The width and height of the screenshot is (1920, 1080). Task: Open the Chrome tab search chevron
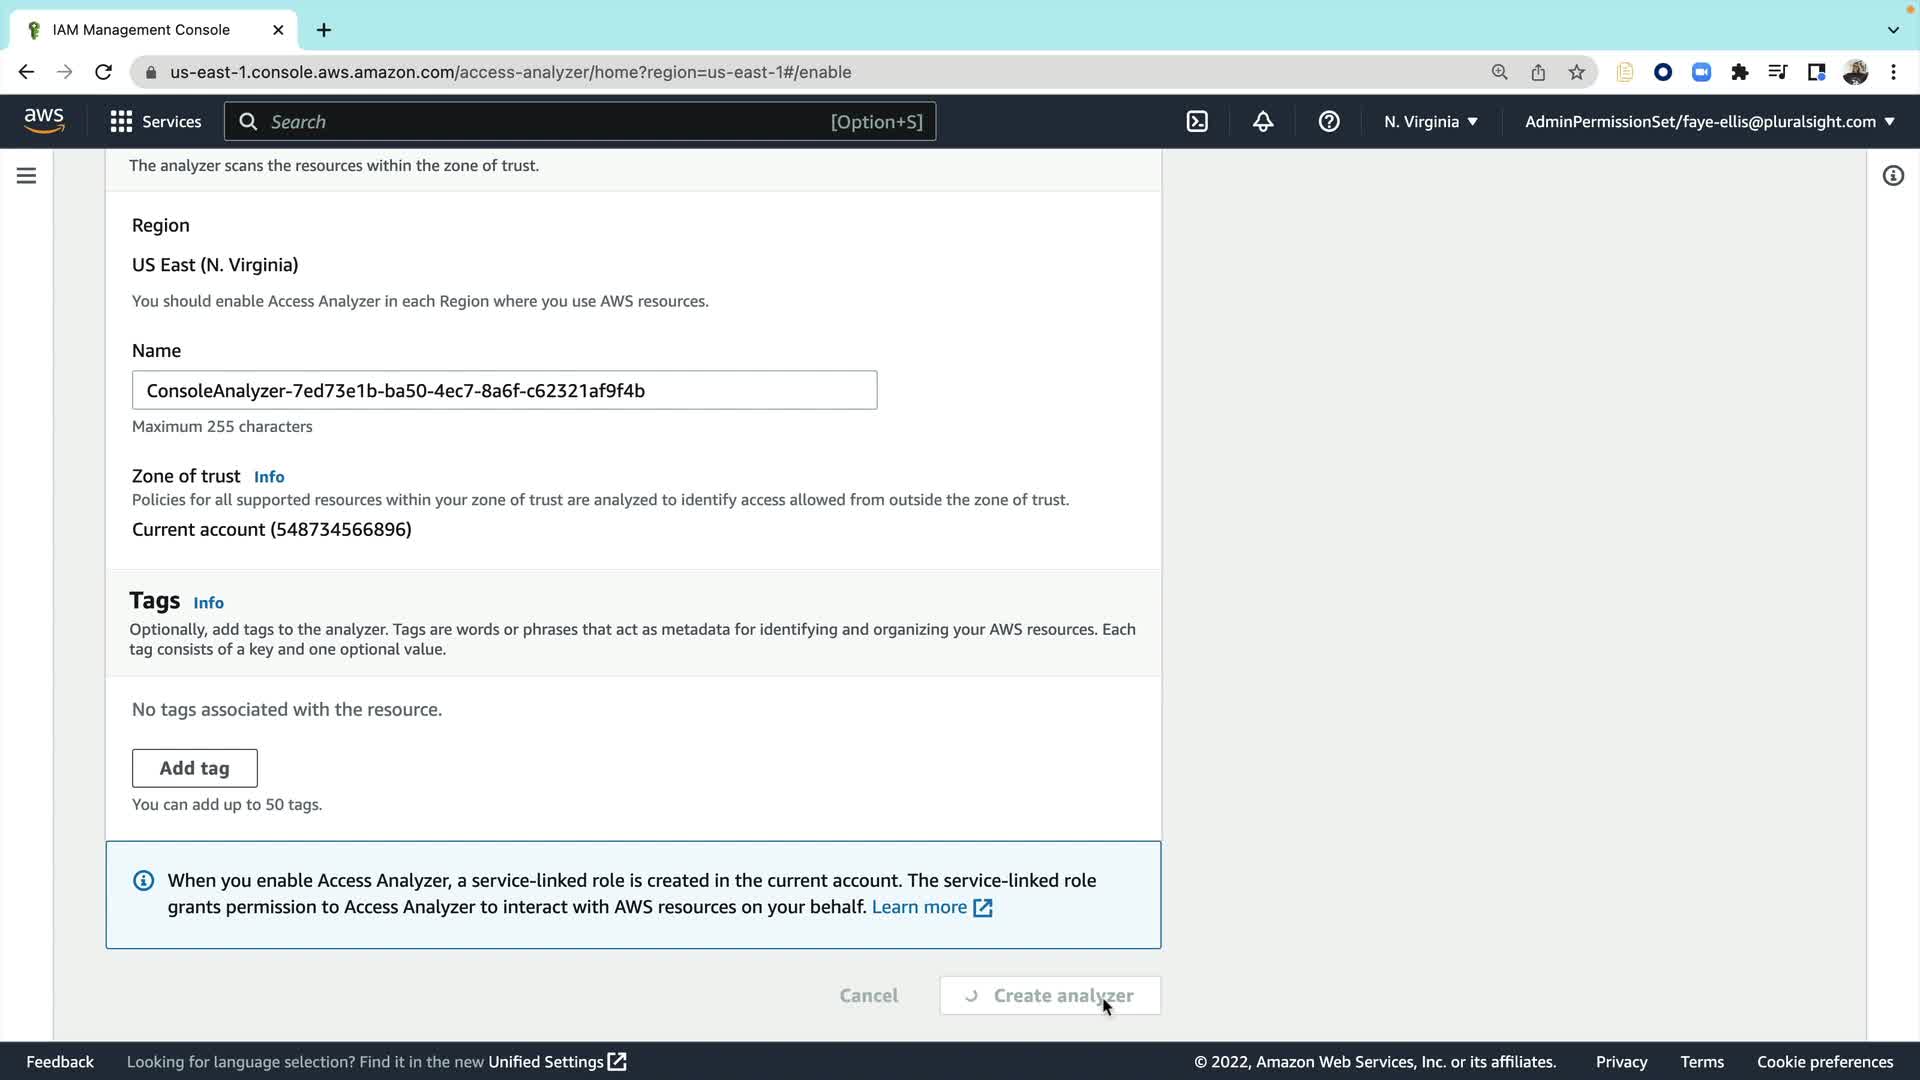pos(1893,30)
